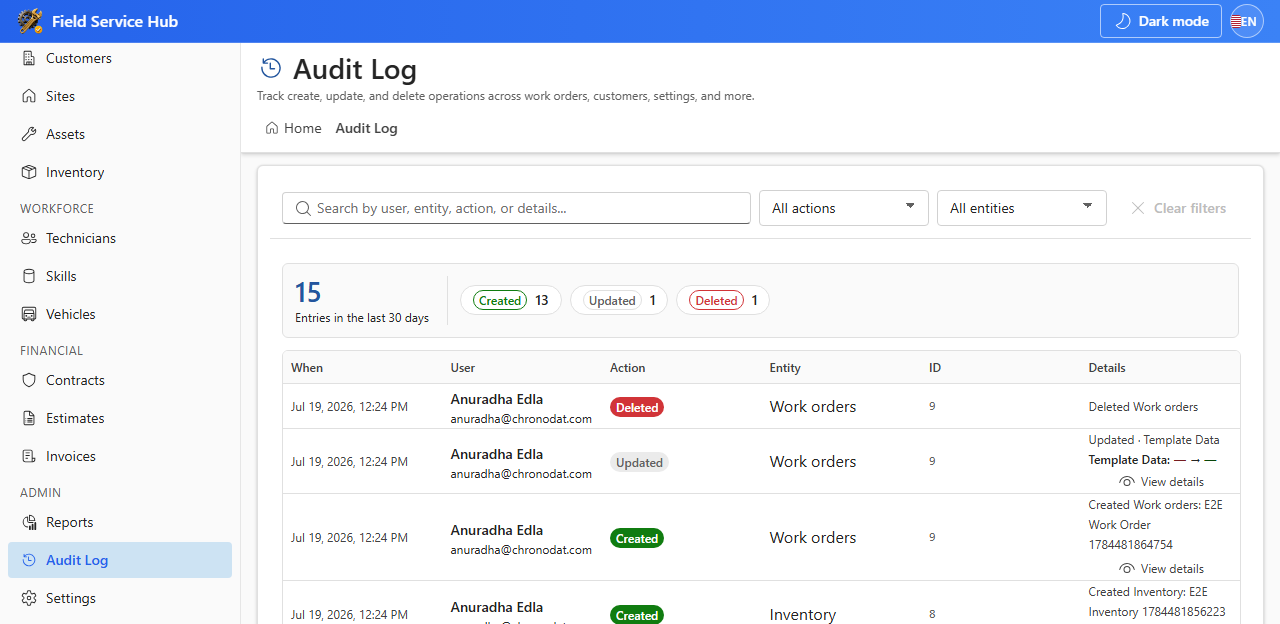
Task: Click View details in the Updated row
Action: [x=1161, y=482]
